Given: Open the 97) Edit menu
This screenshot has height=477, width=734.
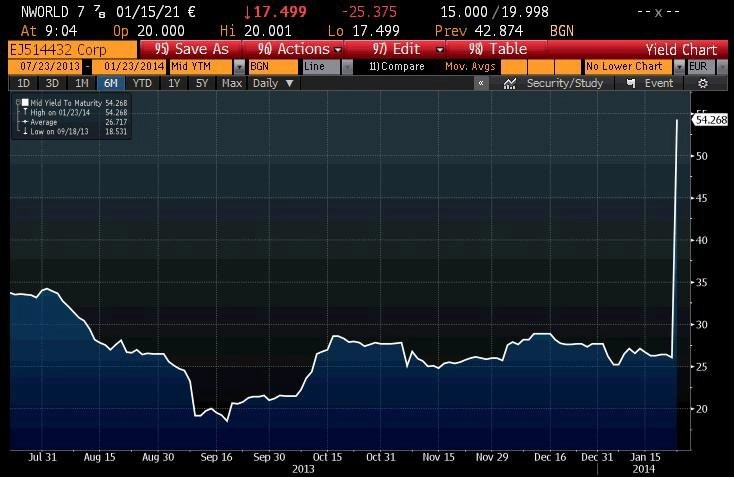Looking at the screenshot, I should point(405,49).
